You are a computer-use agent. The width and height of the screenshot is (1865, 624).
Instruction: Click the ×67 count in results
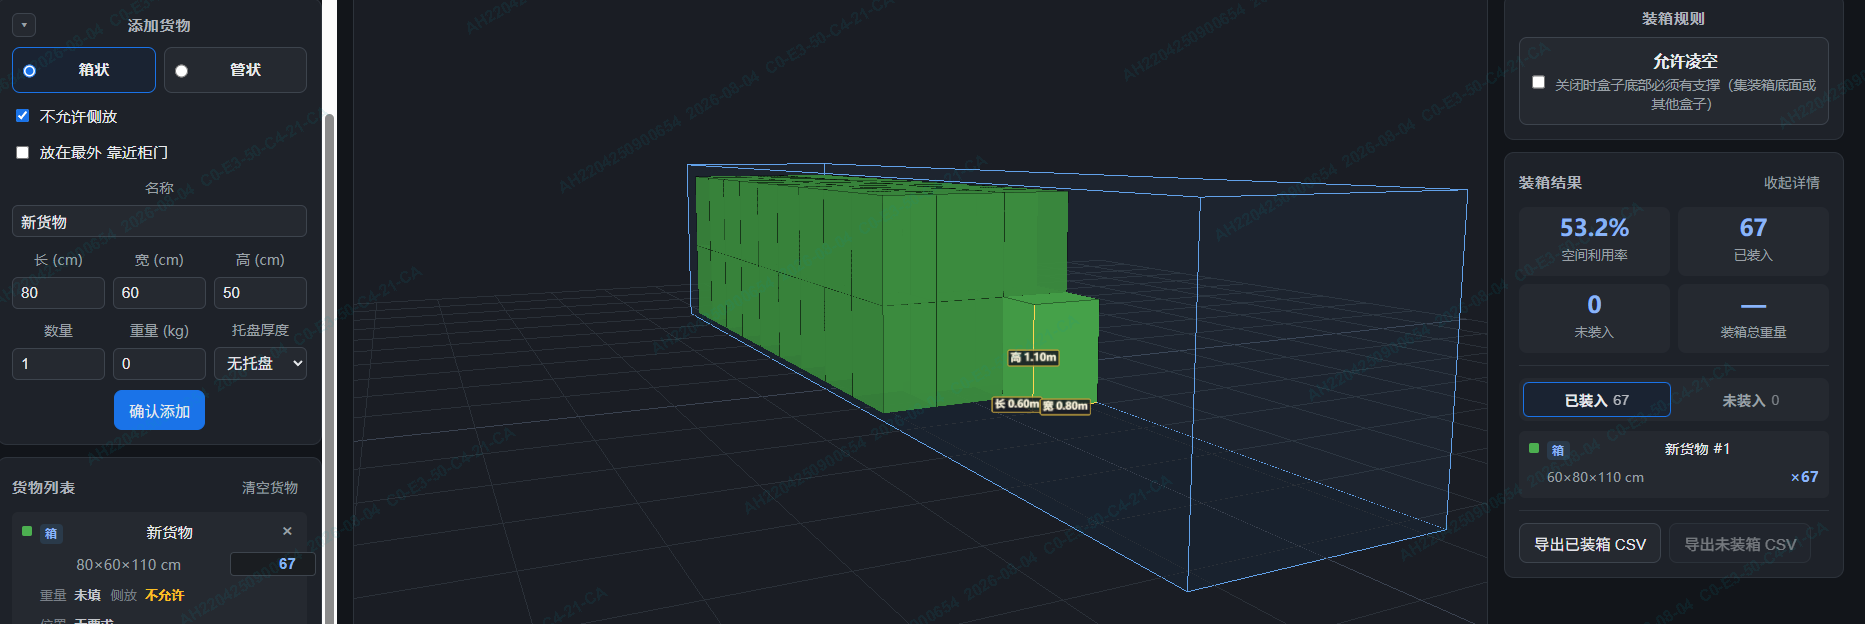1804,477
